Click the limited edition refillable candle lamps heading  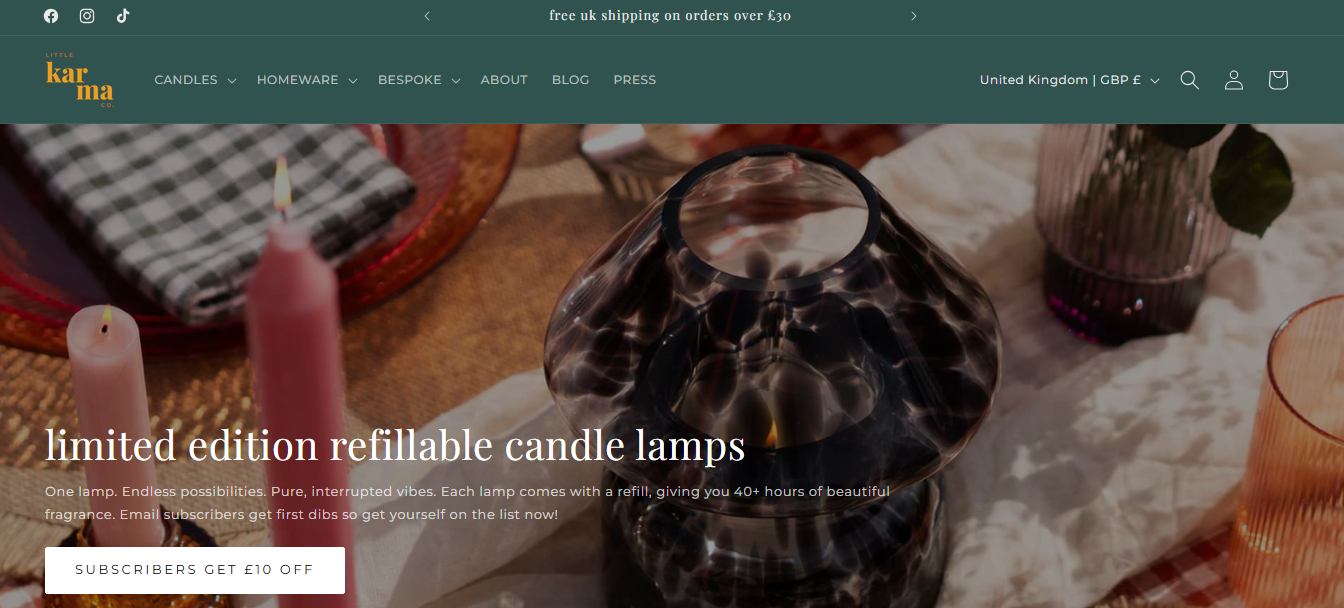(395, 445)
